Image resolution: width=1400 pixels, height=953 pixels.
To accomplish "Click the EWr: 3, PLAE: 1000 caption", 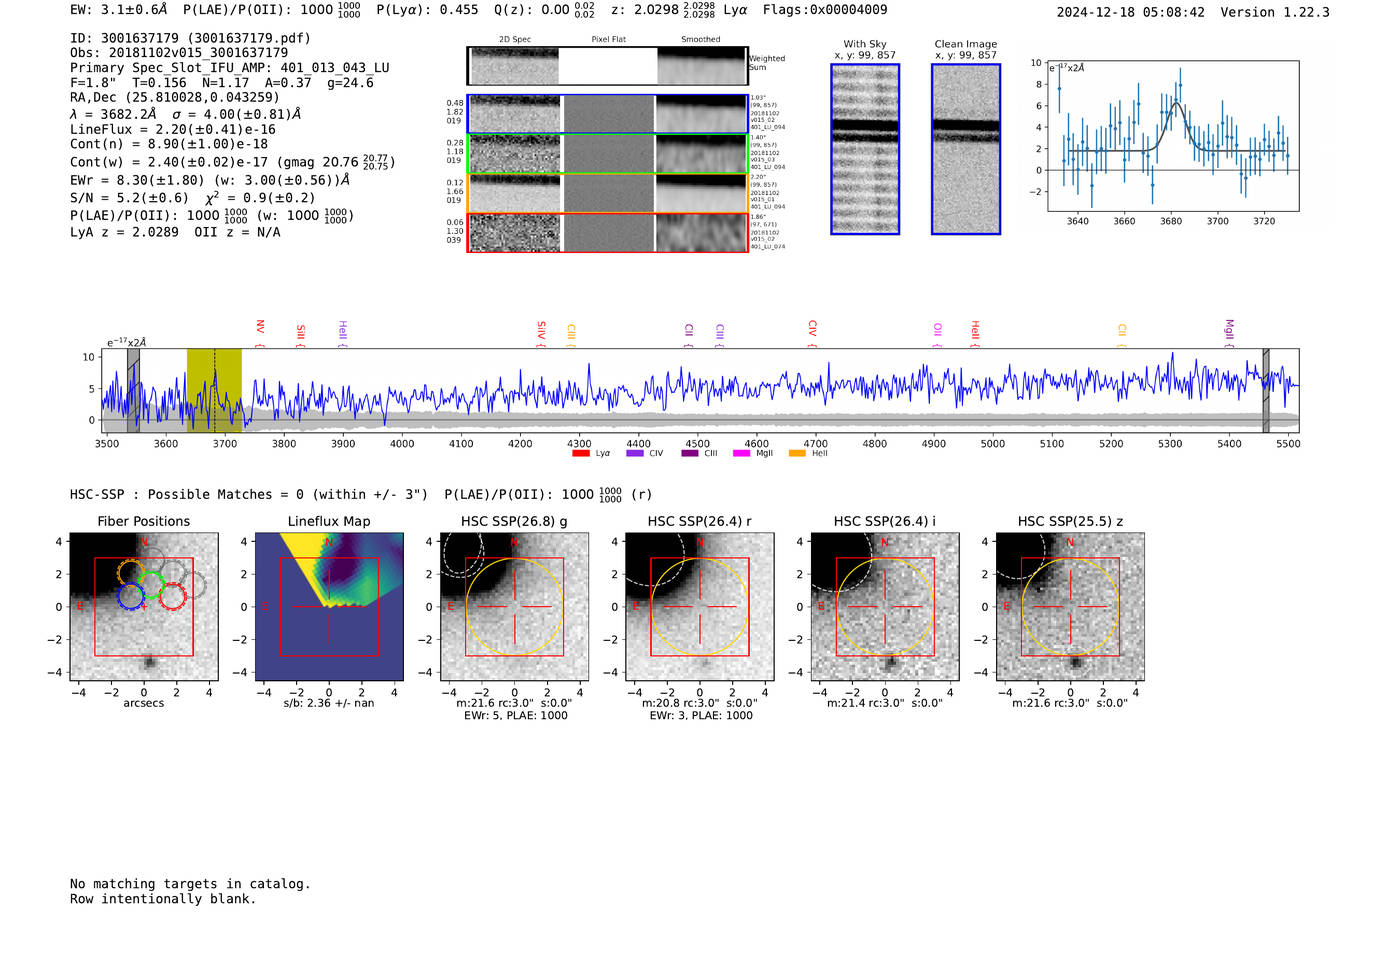I will point(701,716).
